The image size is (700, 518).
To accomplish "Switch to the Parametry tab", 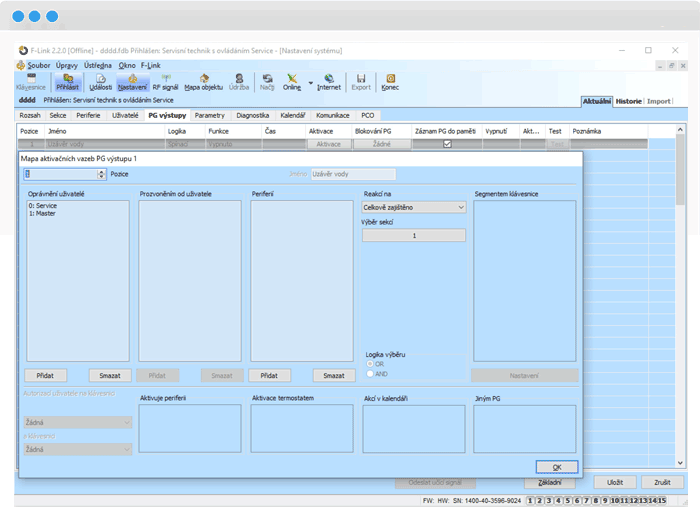I will coord(210,115).
